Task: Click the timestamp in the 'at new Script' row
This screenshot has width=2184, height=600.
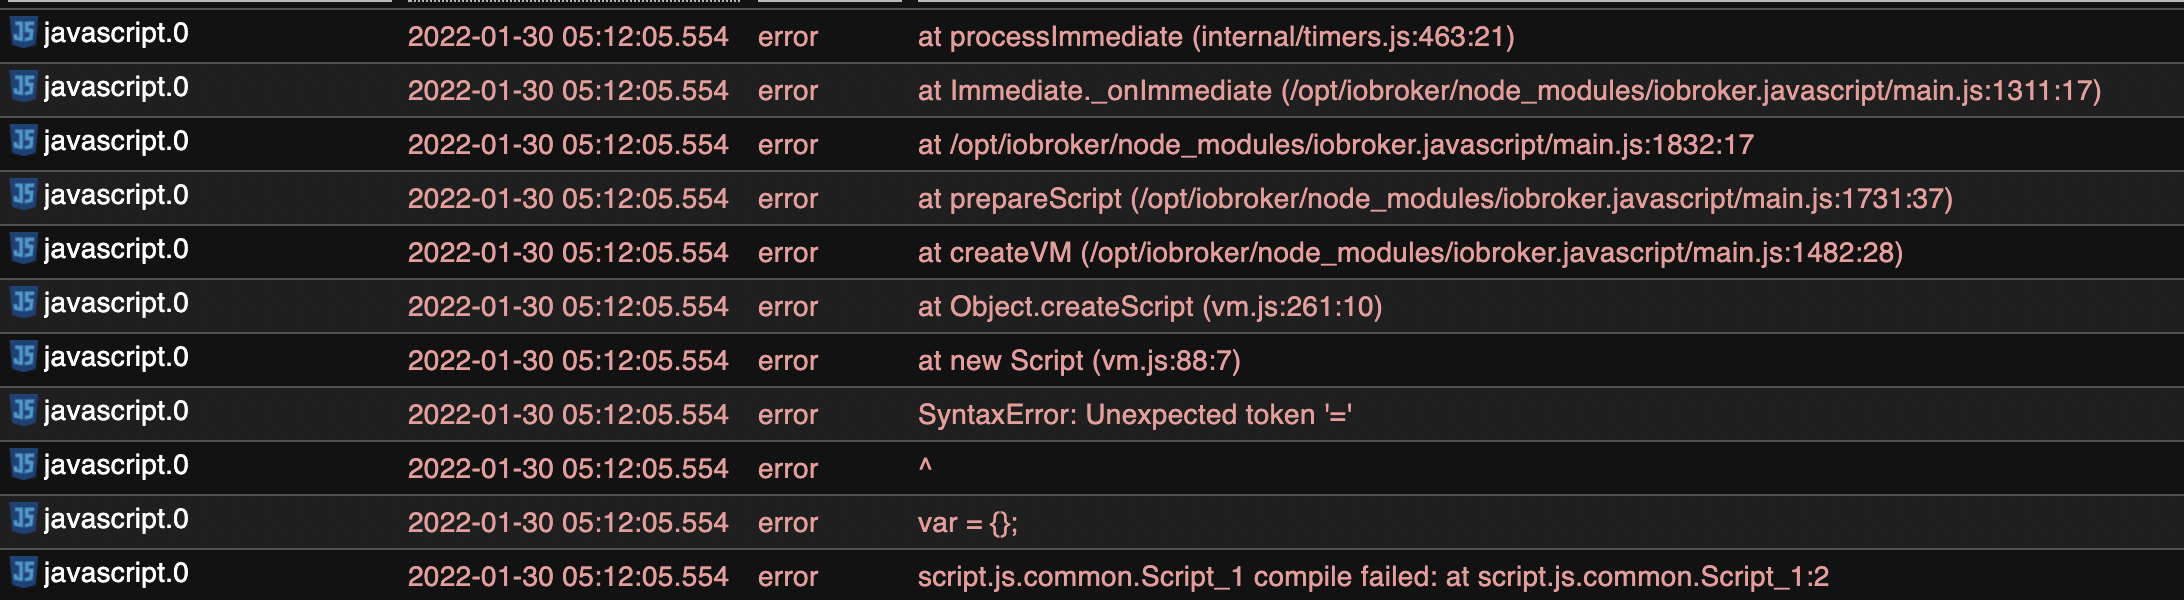Action: [x=568, y=361]
